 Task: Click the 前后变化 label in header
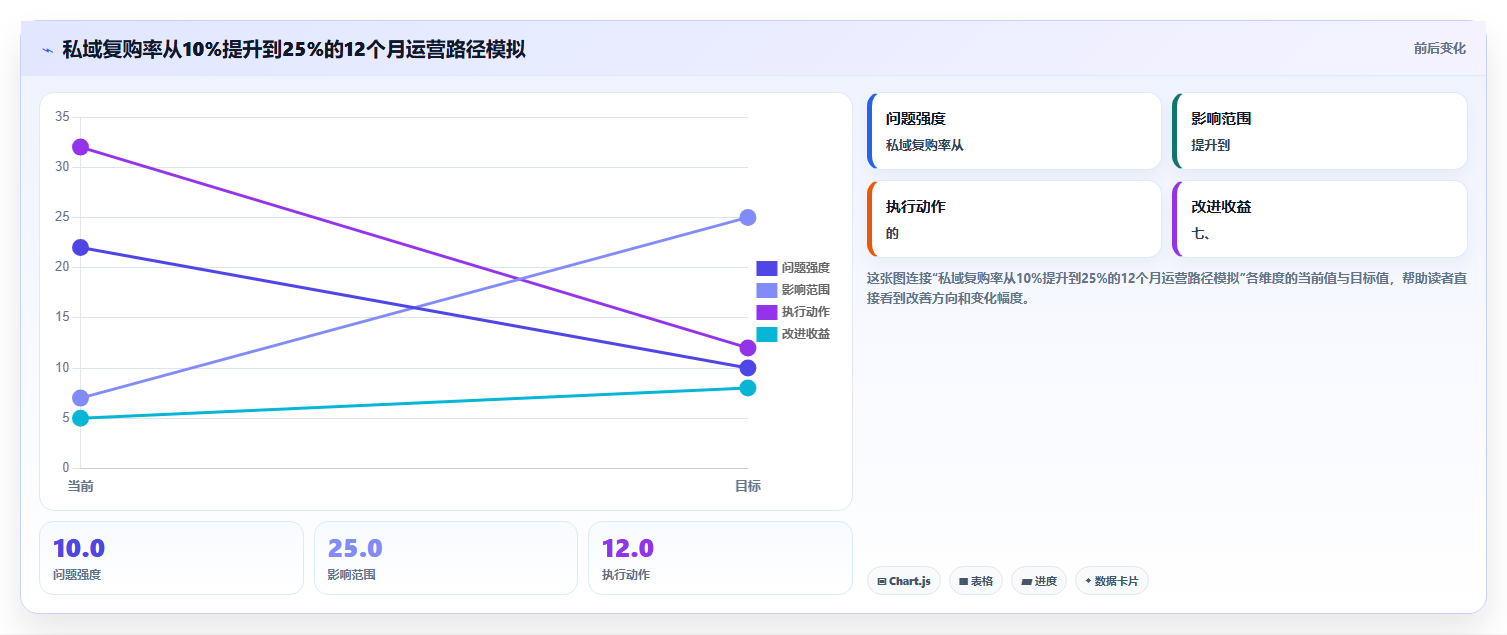pos(1439,48)
